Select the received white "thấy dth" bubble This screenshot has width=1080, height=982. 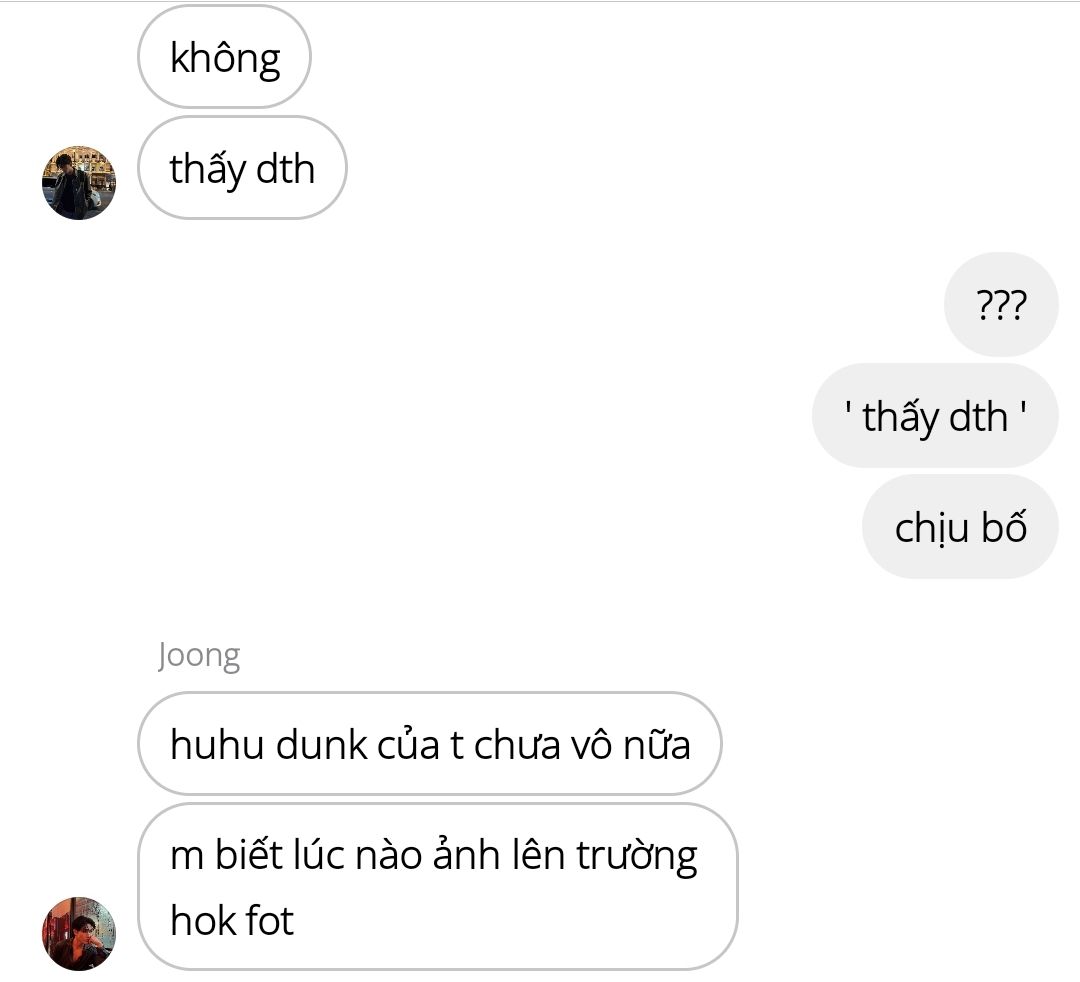pos(242,168)
